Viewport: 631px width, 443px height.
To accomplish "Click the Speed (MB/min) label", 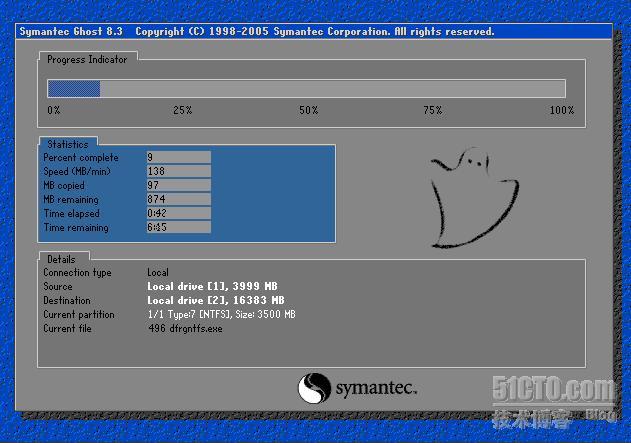I will click(77, 171).
